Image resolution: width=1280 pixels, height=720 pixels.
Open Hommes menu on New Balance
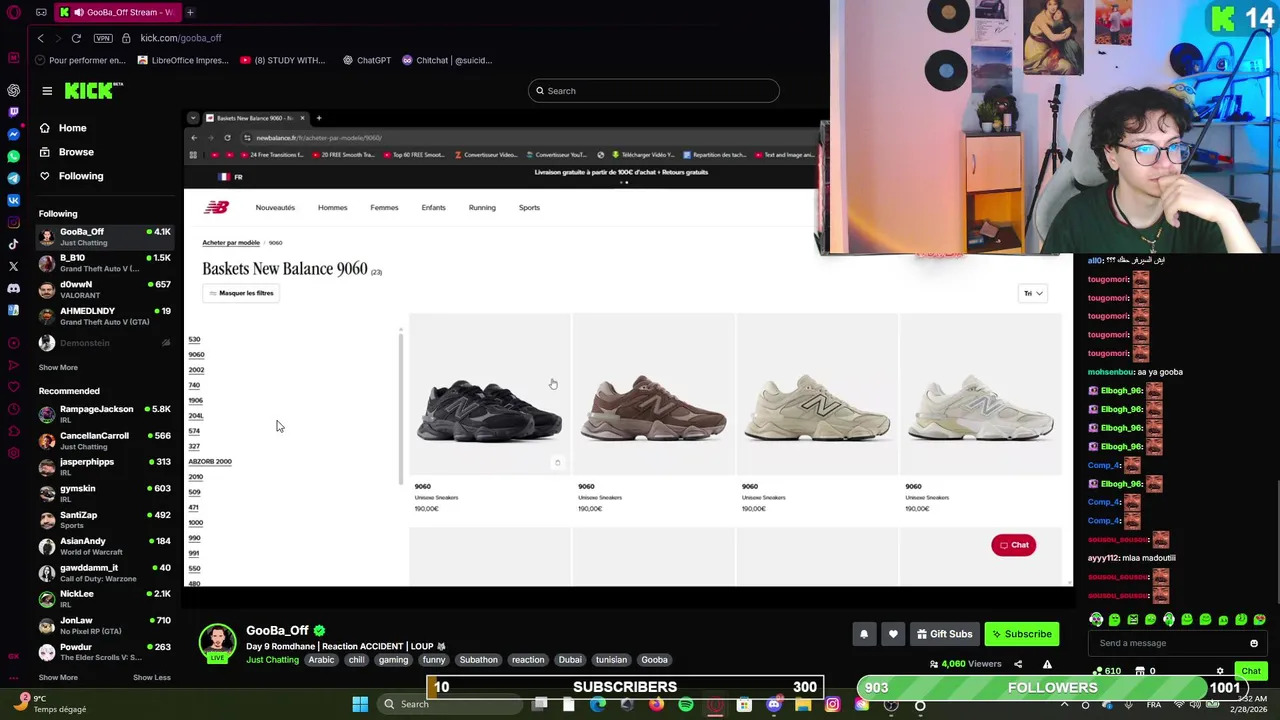click(332, 208)
